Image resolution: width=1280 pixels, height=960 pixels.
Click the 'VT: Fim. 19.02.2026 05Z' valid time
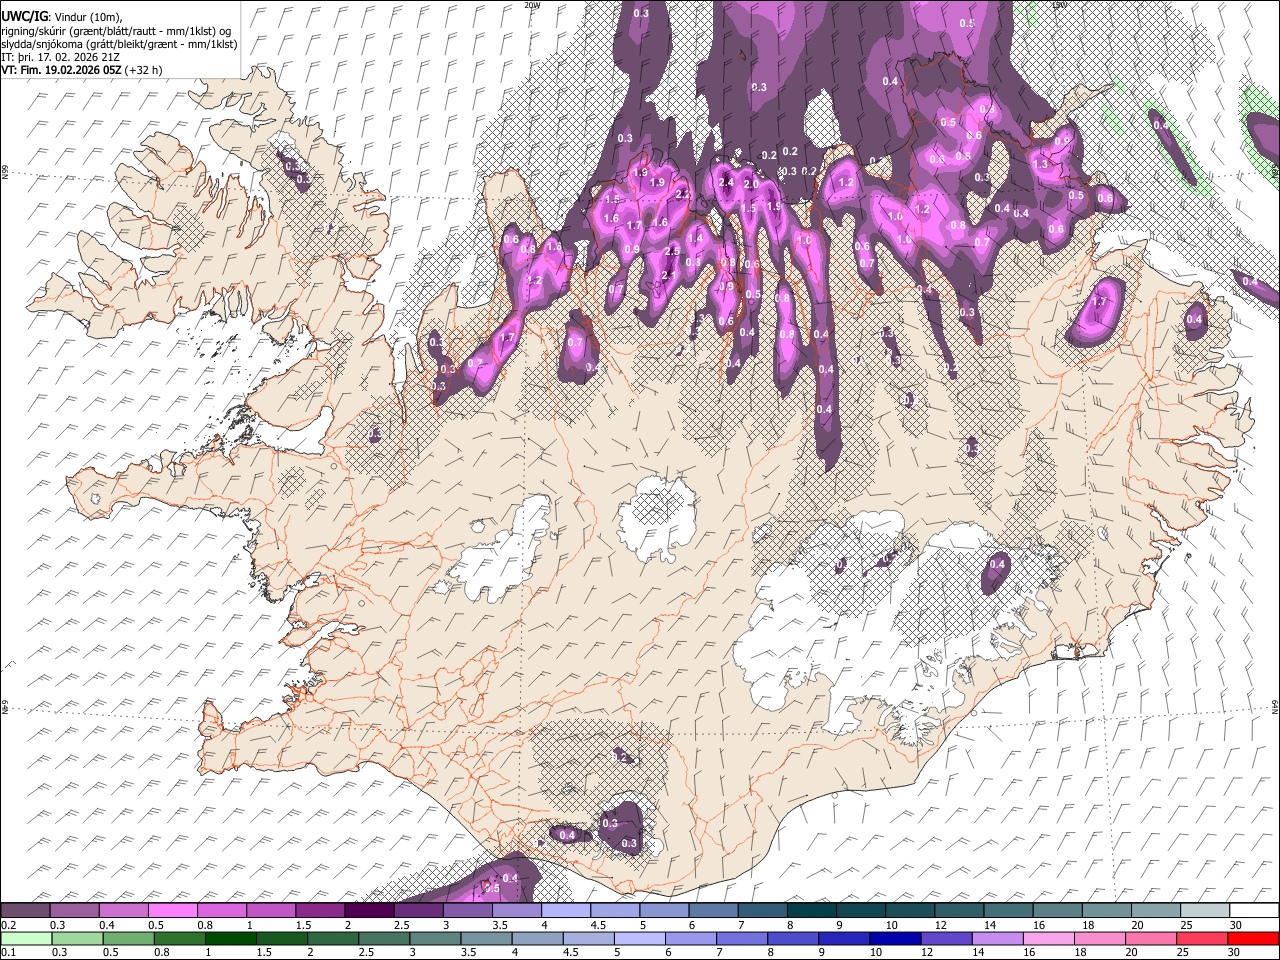tap(61, 70)
